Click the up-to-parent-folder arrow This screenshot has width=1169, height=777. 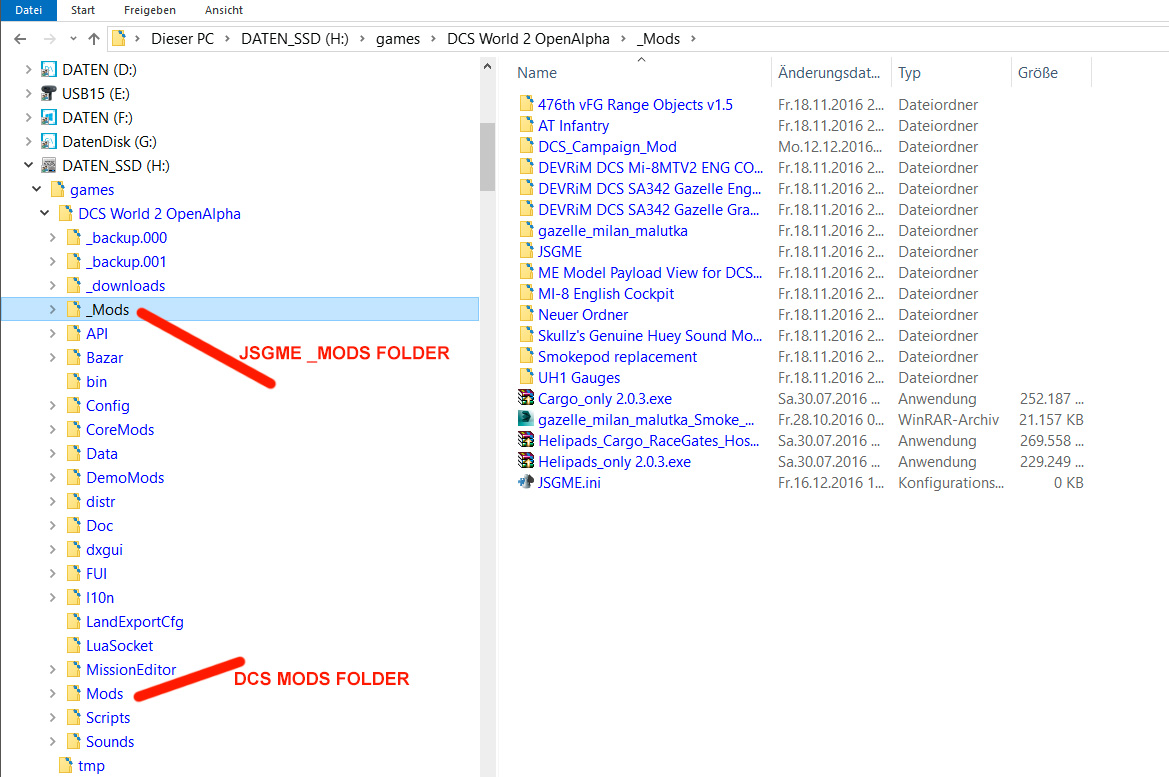[x=93, y=38]
